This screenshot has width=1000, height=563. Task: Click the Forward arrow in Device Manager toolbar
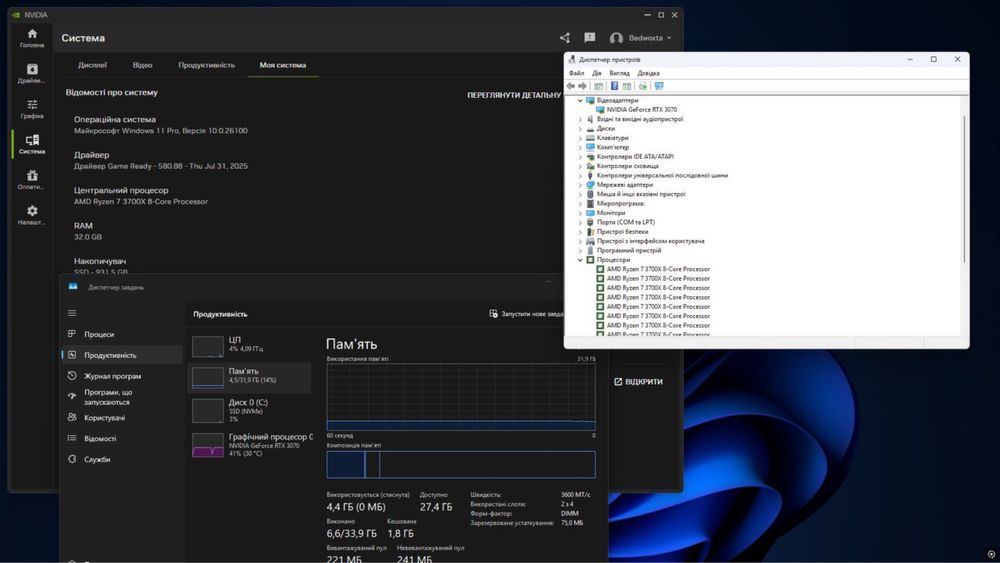[582, 86]
